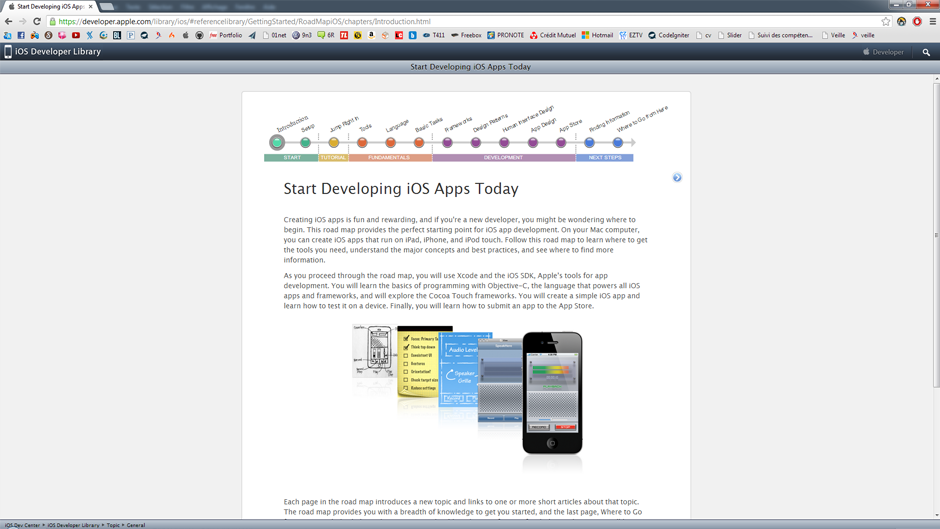Click the red Opera-style extension icon

click(917, 21)
